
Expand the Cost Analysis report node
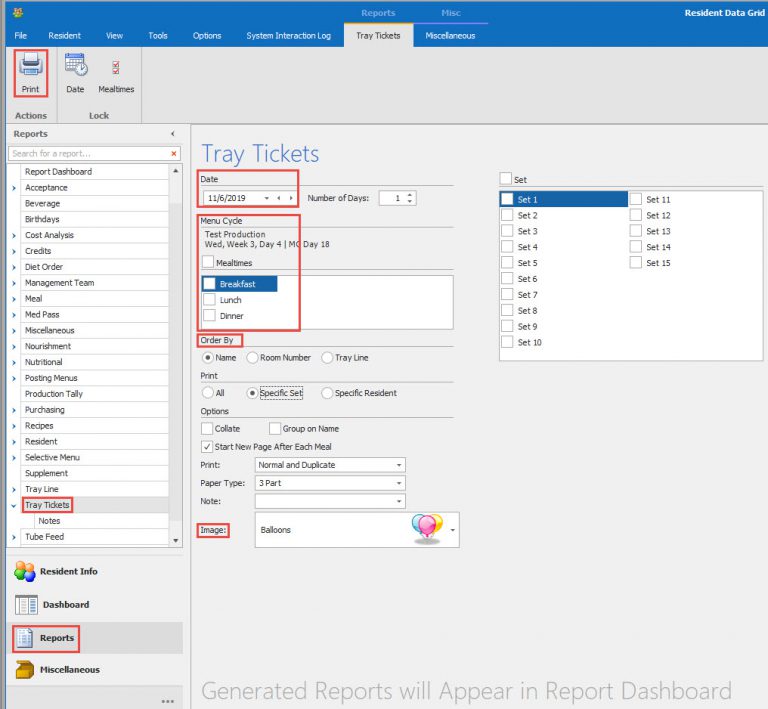[x=13, y=236]
